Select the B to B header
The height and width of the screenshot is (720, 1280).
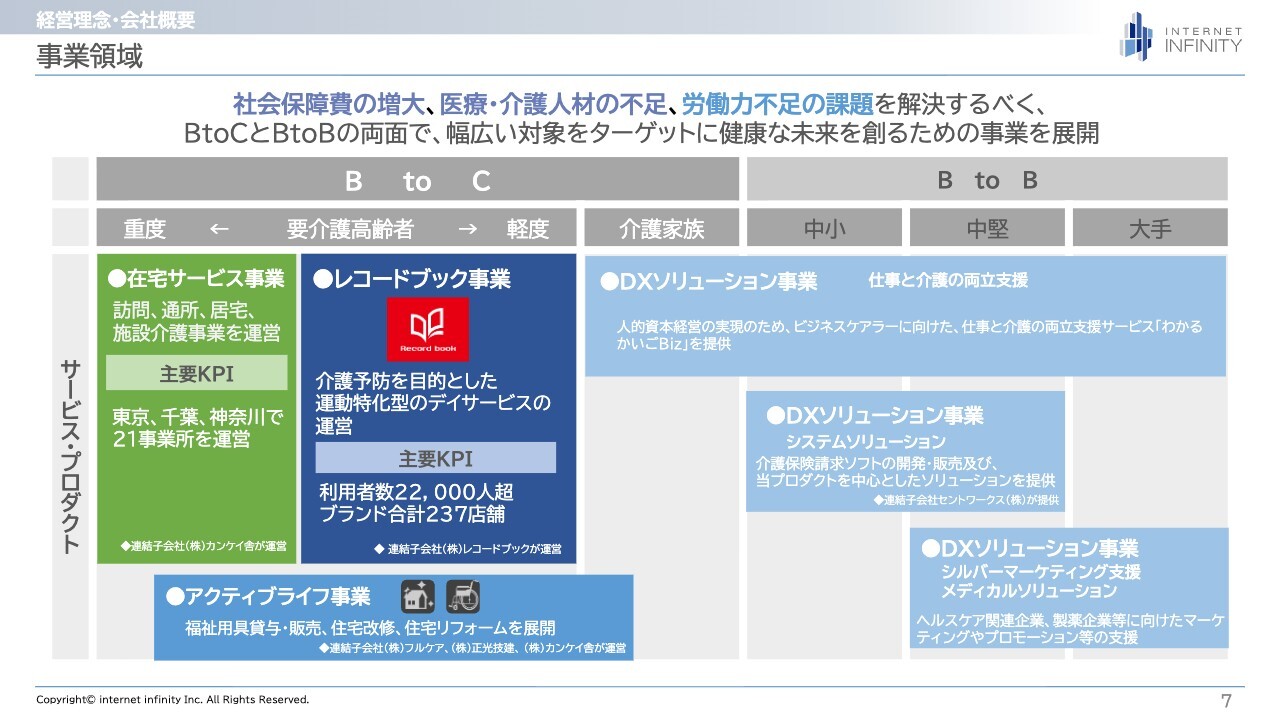tap(986, 180)
